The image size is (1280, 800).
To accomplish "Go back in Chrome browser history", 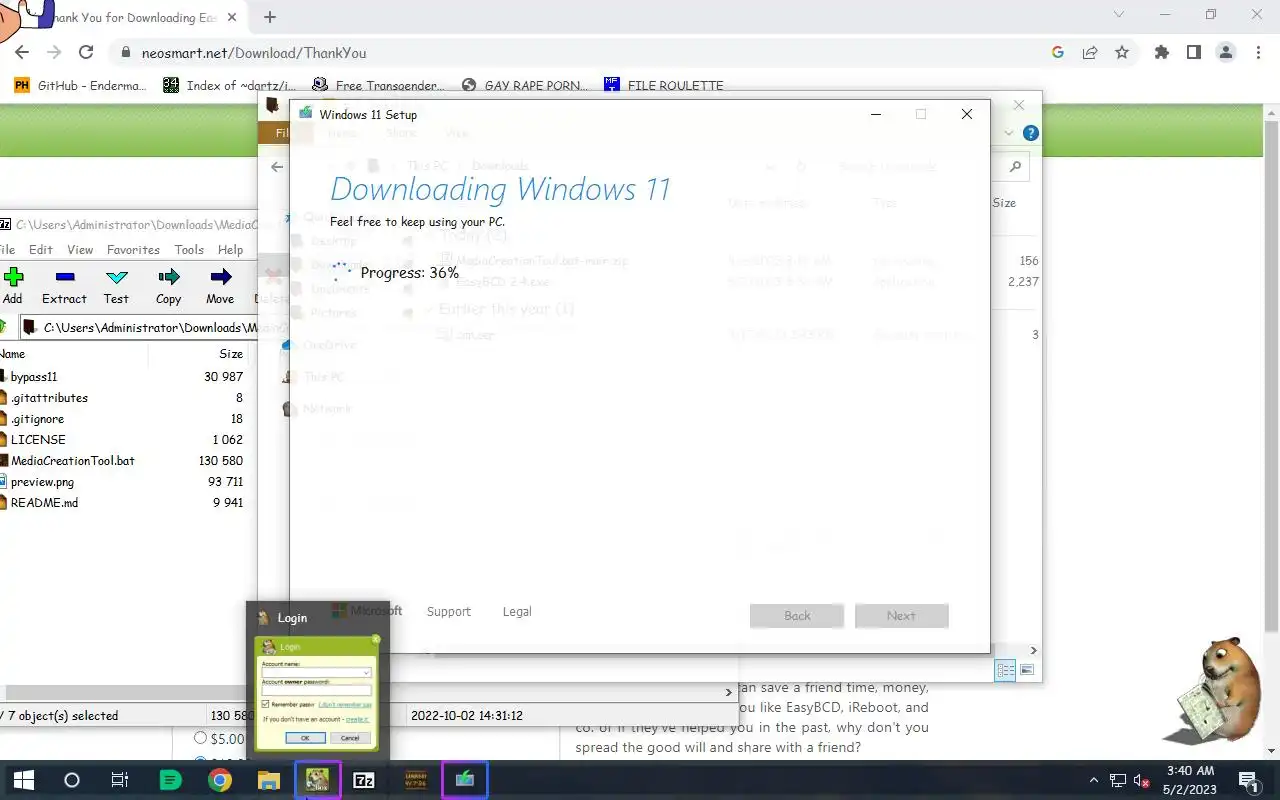I will (x=22, y=53).
